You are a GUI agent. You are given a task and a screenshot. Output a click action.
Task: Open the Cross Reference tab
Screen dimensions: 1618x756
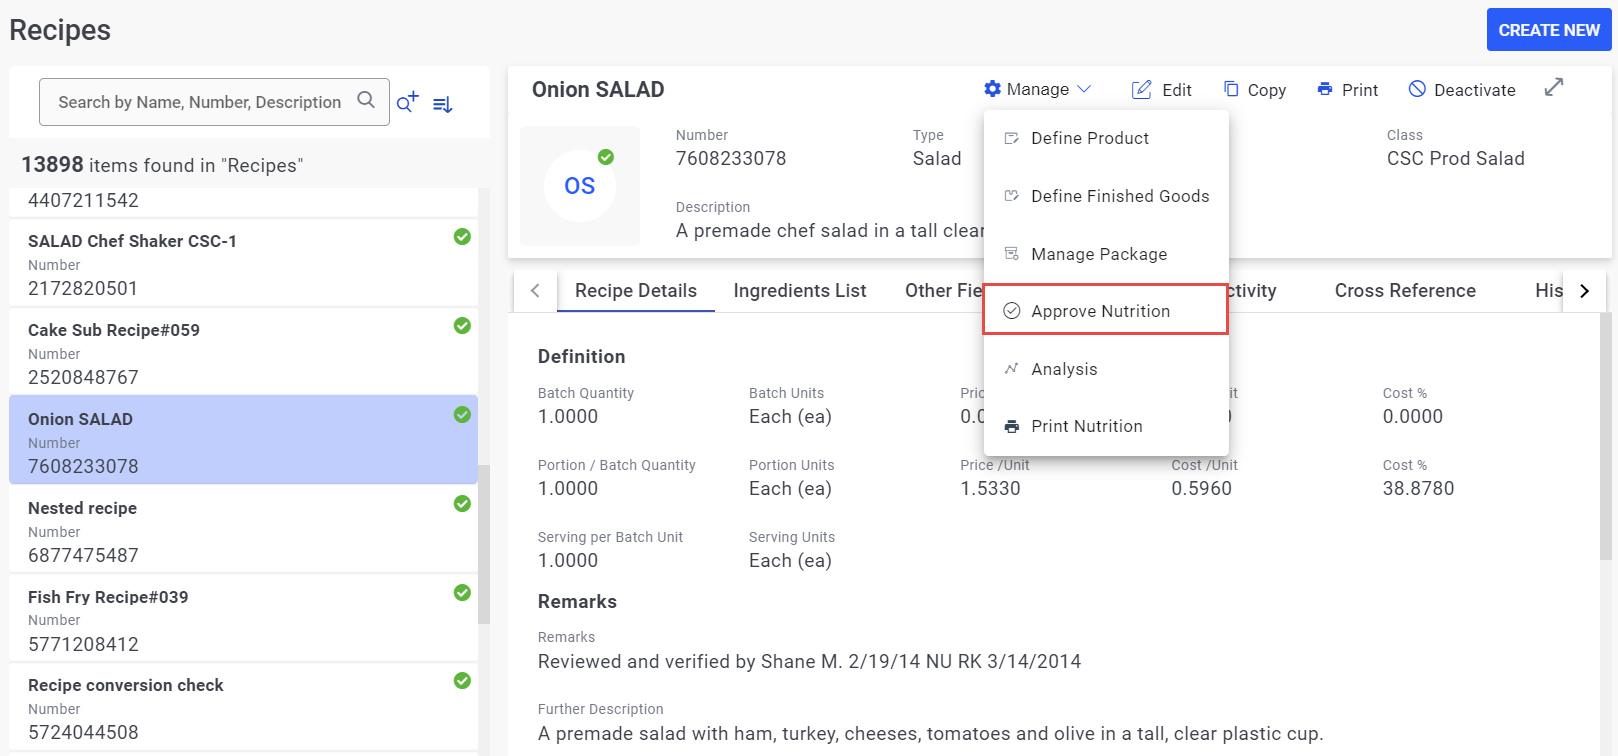click(1405, 291)
